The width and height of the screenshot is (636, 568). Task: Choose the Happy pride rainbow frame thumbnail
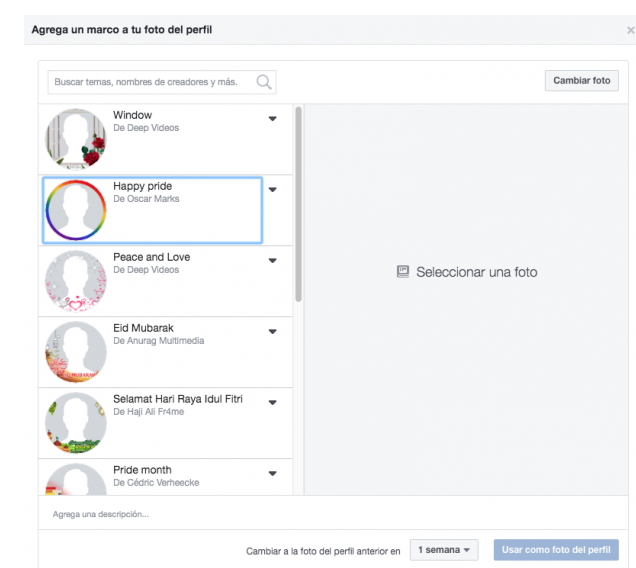[x=75, y=210]
